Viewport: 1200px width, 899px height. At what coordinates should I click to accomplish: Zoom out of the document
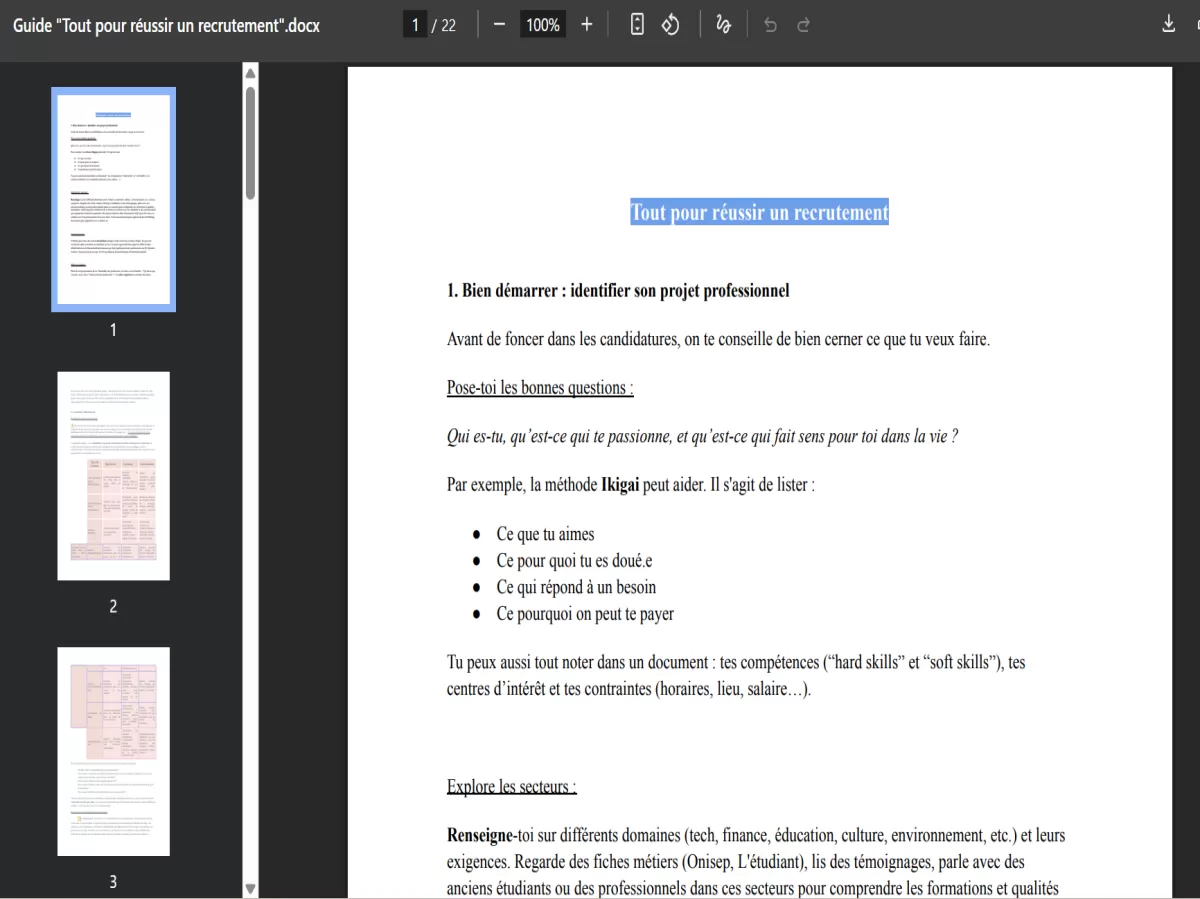point(499,24)
